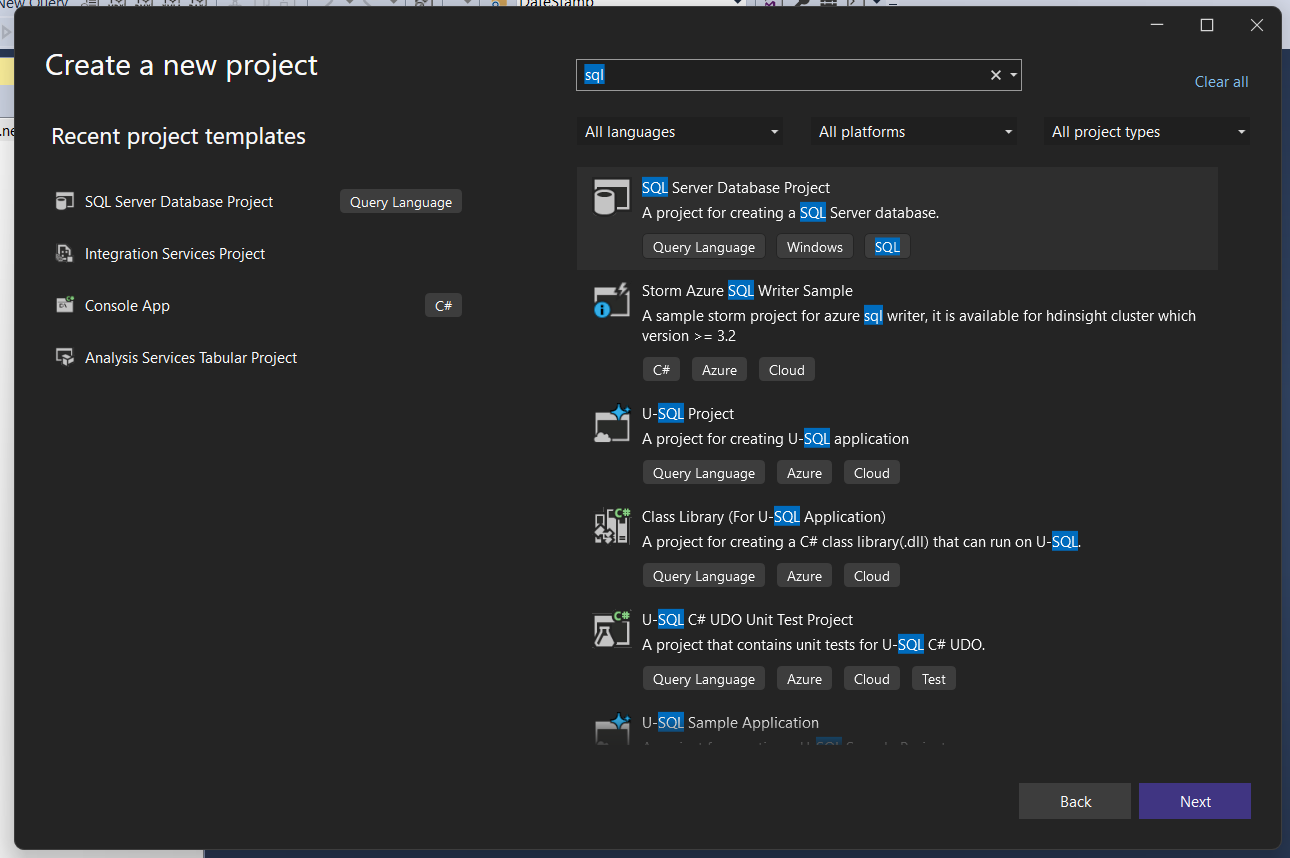The image size is (1290, 858).
Task: Click the Cloud tag under Storm Azure SQL Writer Sample
Action: (x=787, y=370)
